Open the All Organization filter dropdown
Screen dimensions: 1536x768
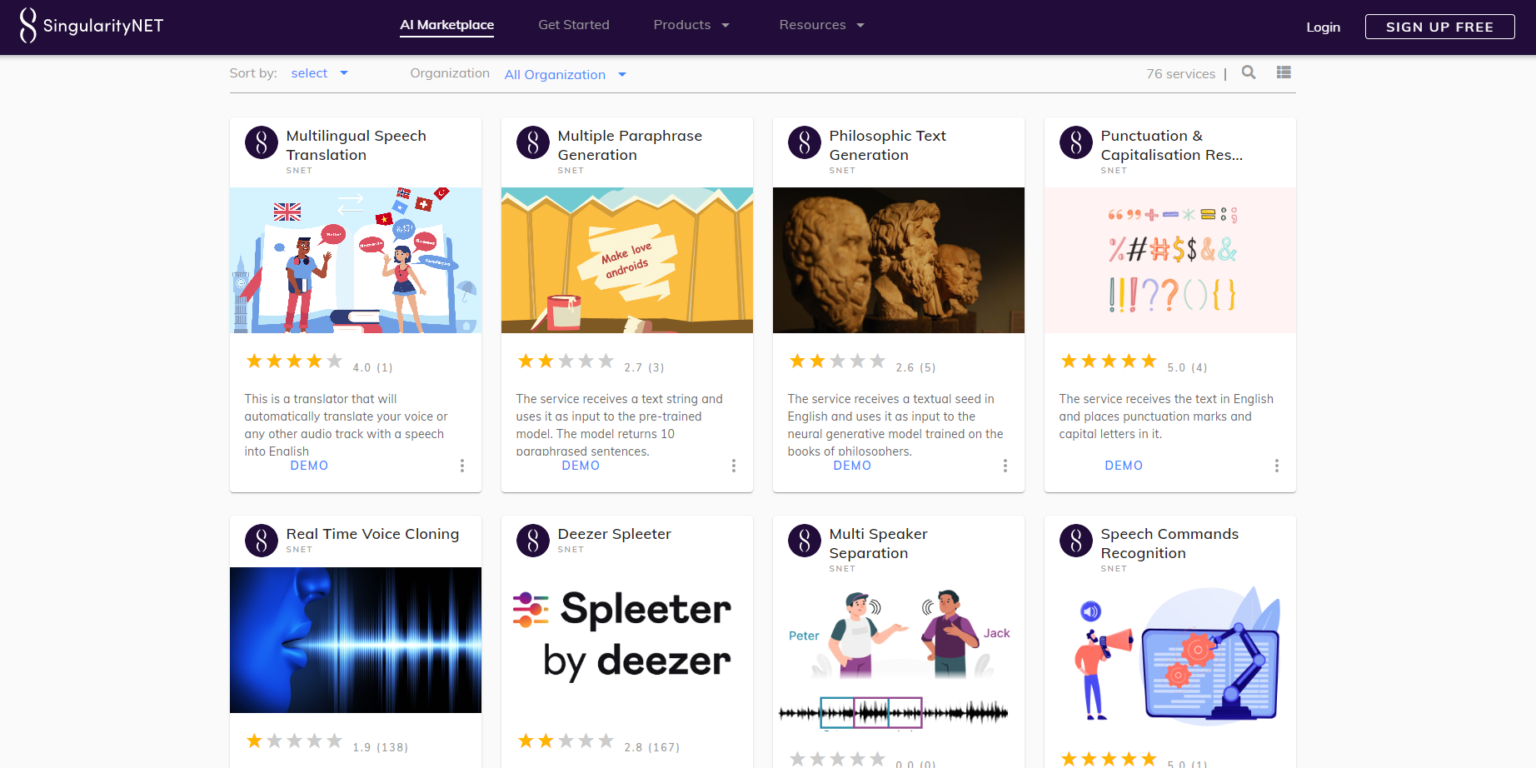coord(565,74)
